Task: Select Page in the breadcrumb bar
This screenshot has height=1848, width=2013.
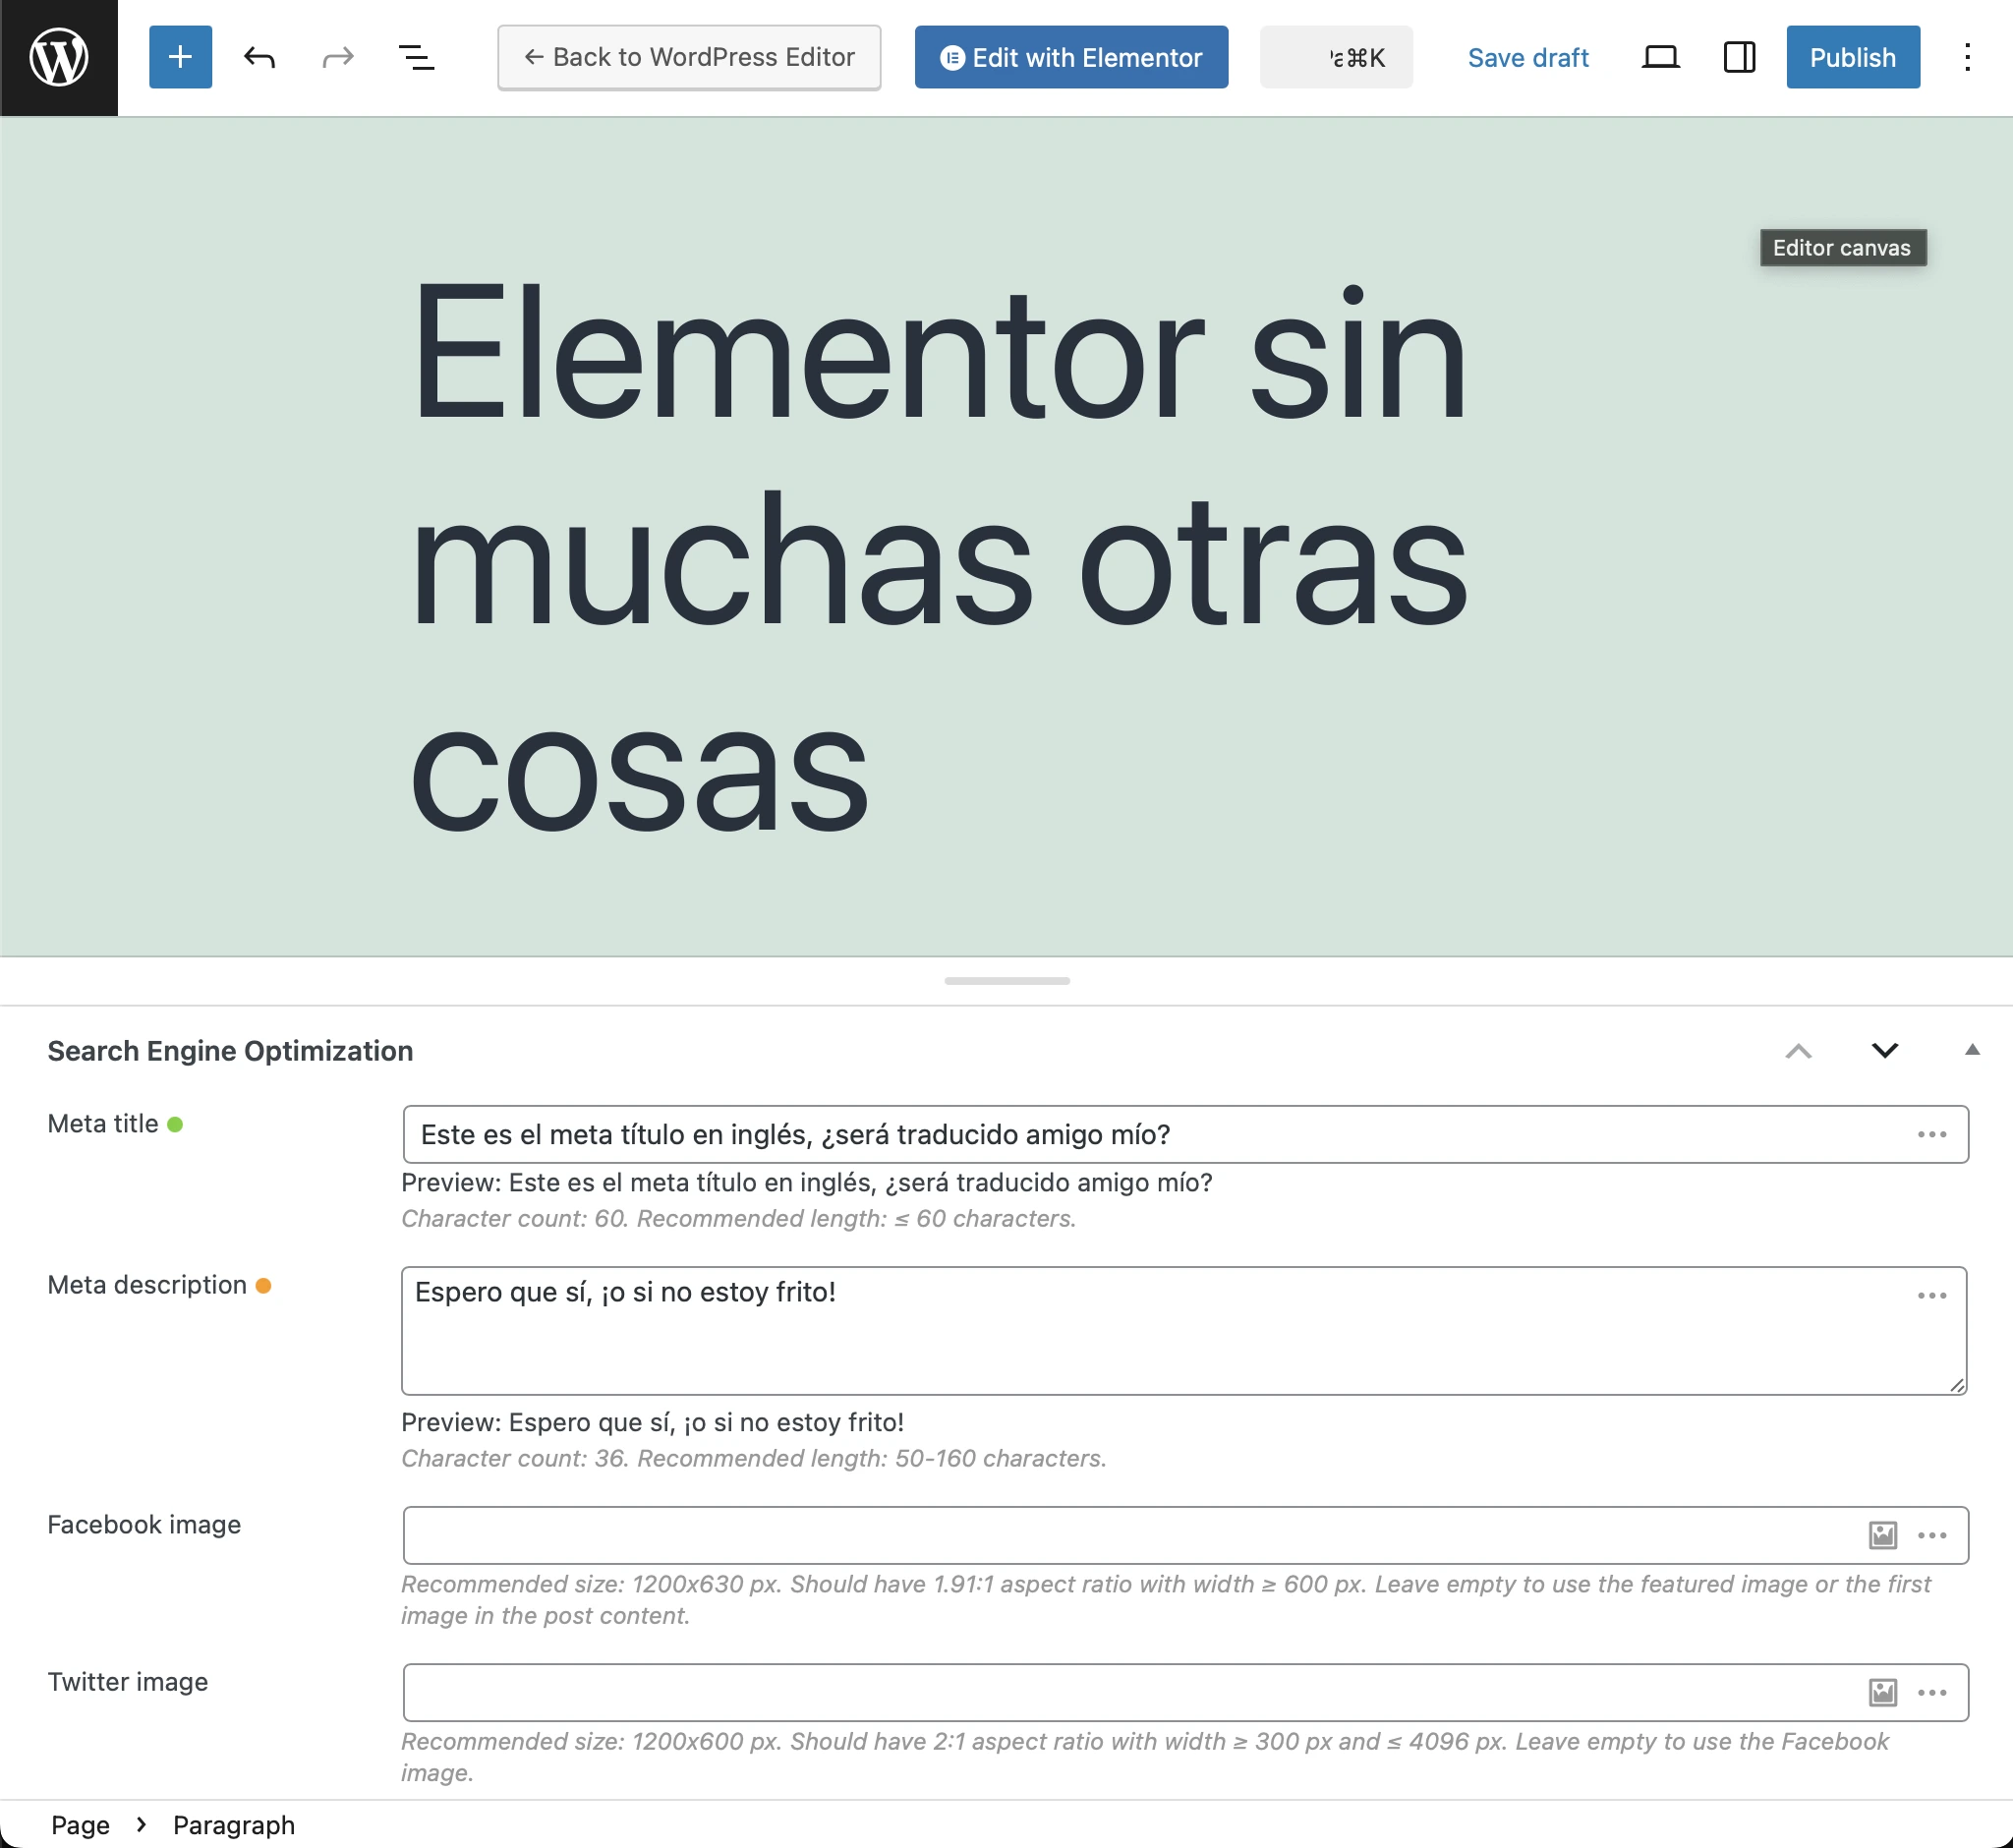Action: point(80,1824)
